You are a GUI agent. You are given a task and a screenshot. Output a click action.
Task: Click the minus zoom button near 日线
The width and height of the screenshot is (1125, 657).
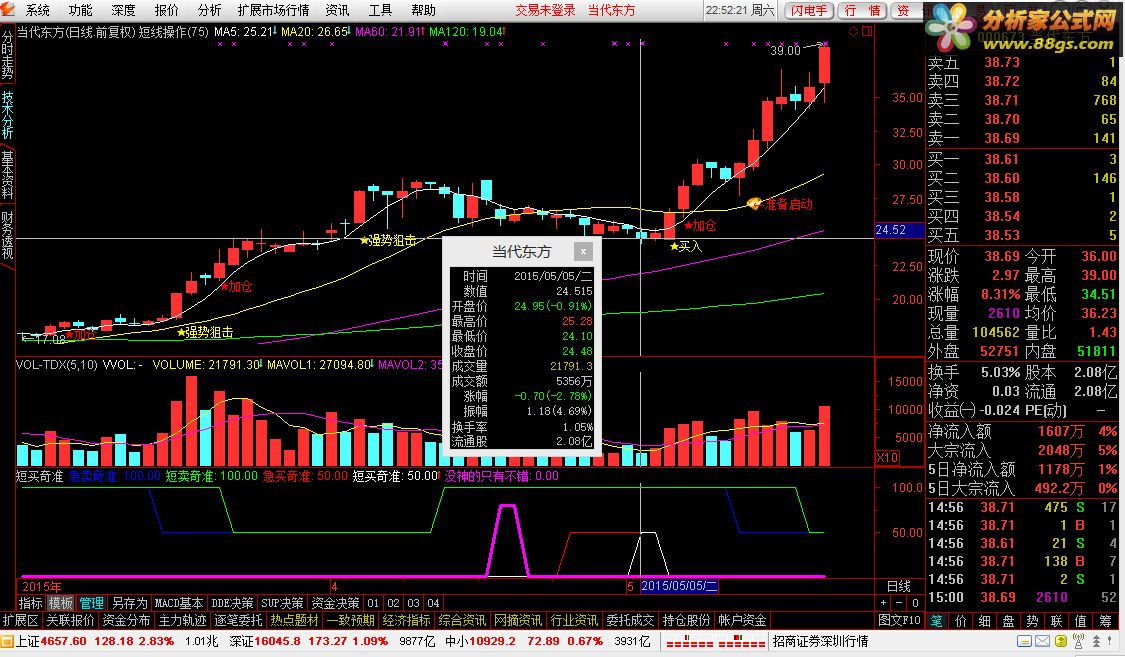(899, 603)
